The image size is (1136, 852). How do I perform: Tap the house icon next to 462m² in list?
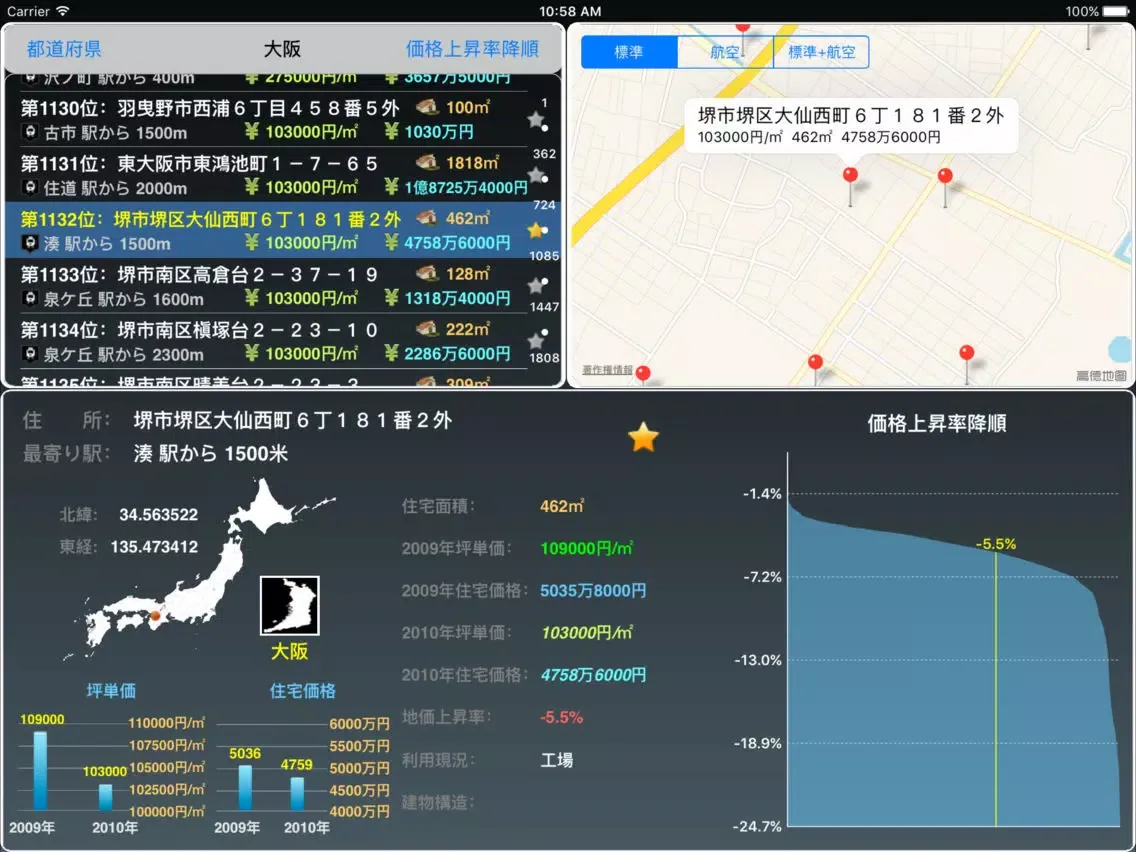point(427,217)
